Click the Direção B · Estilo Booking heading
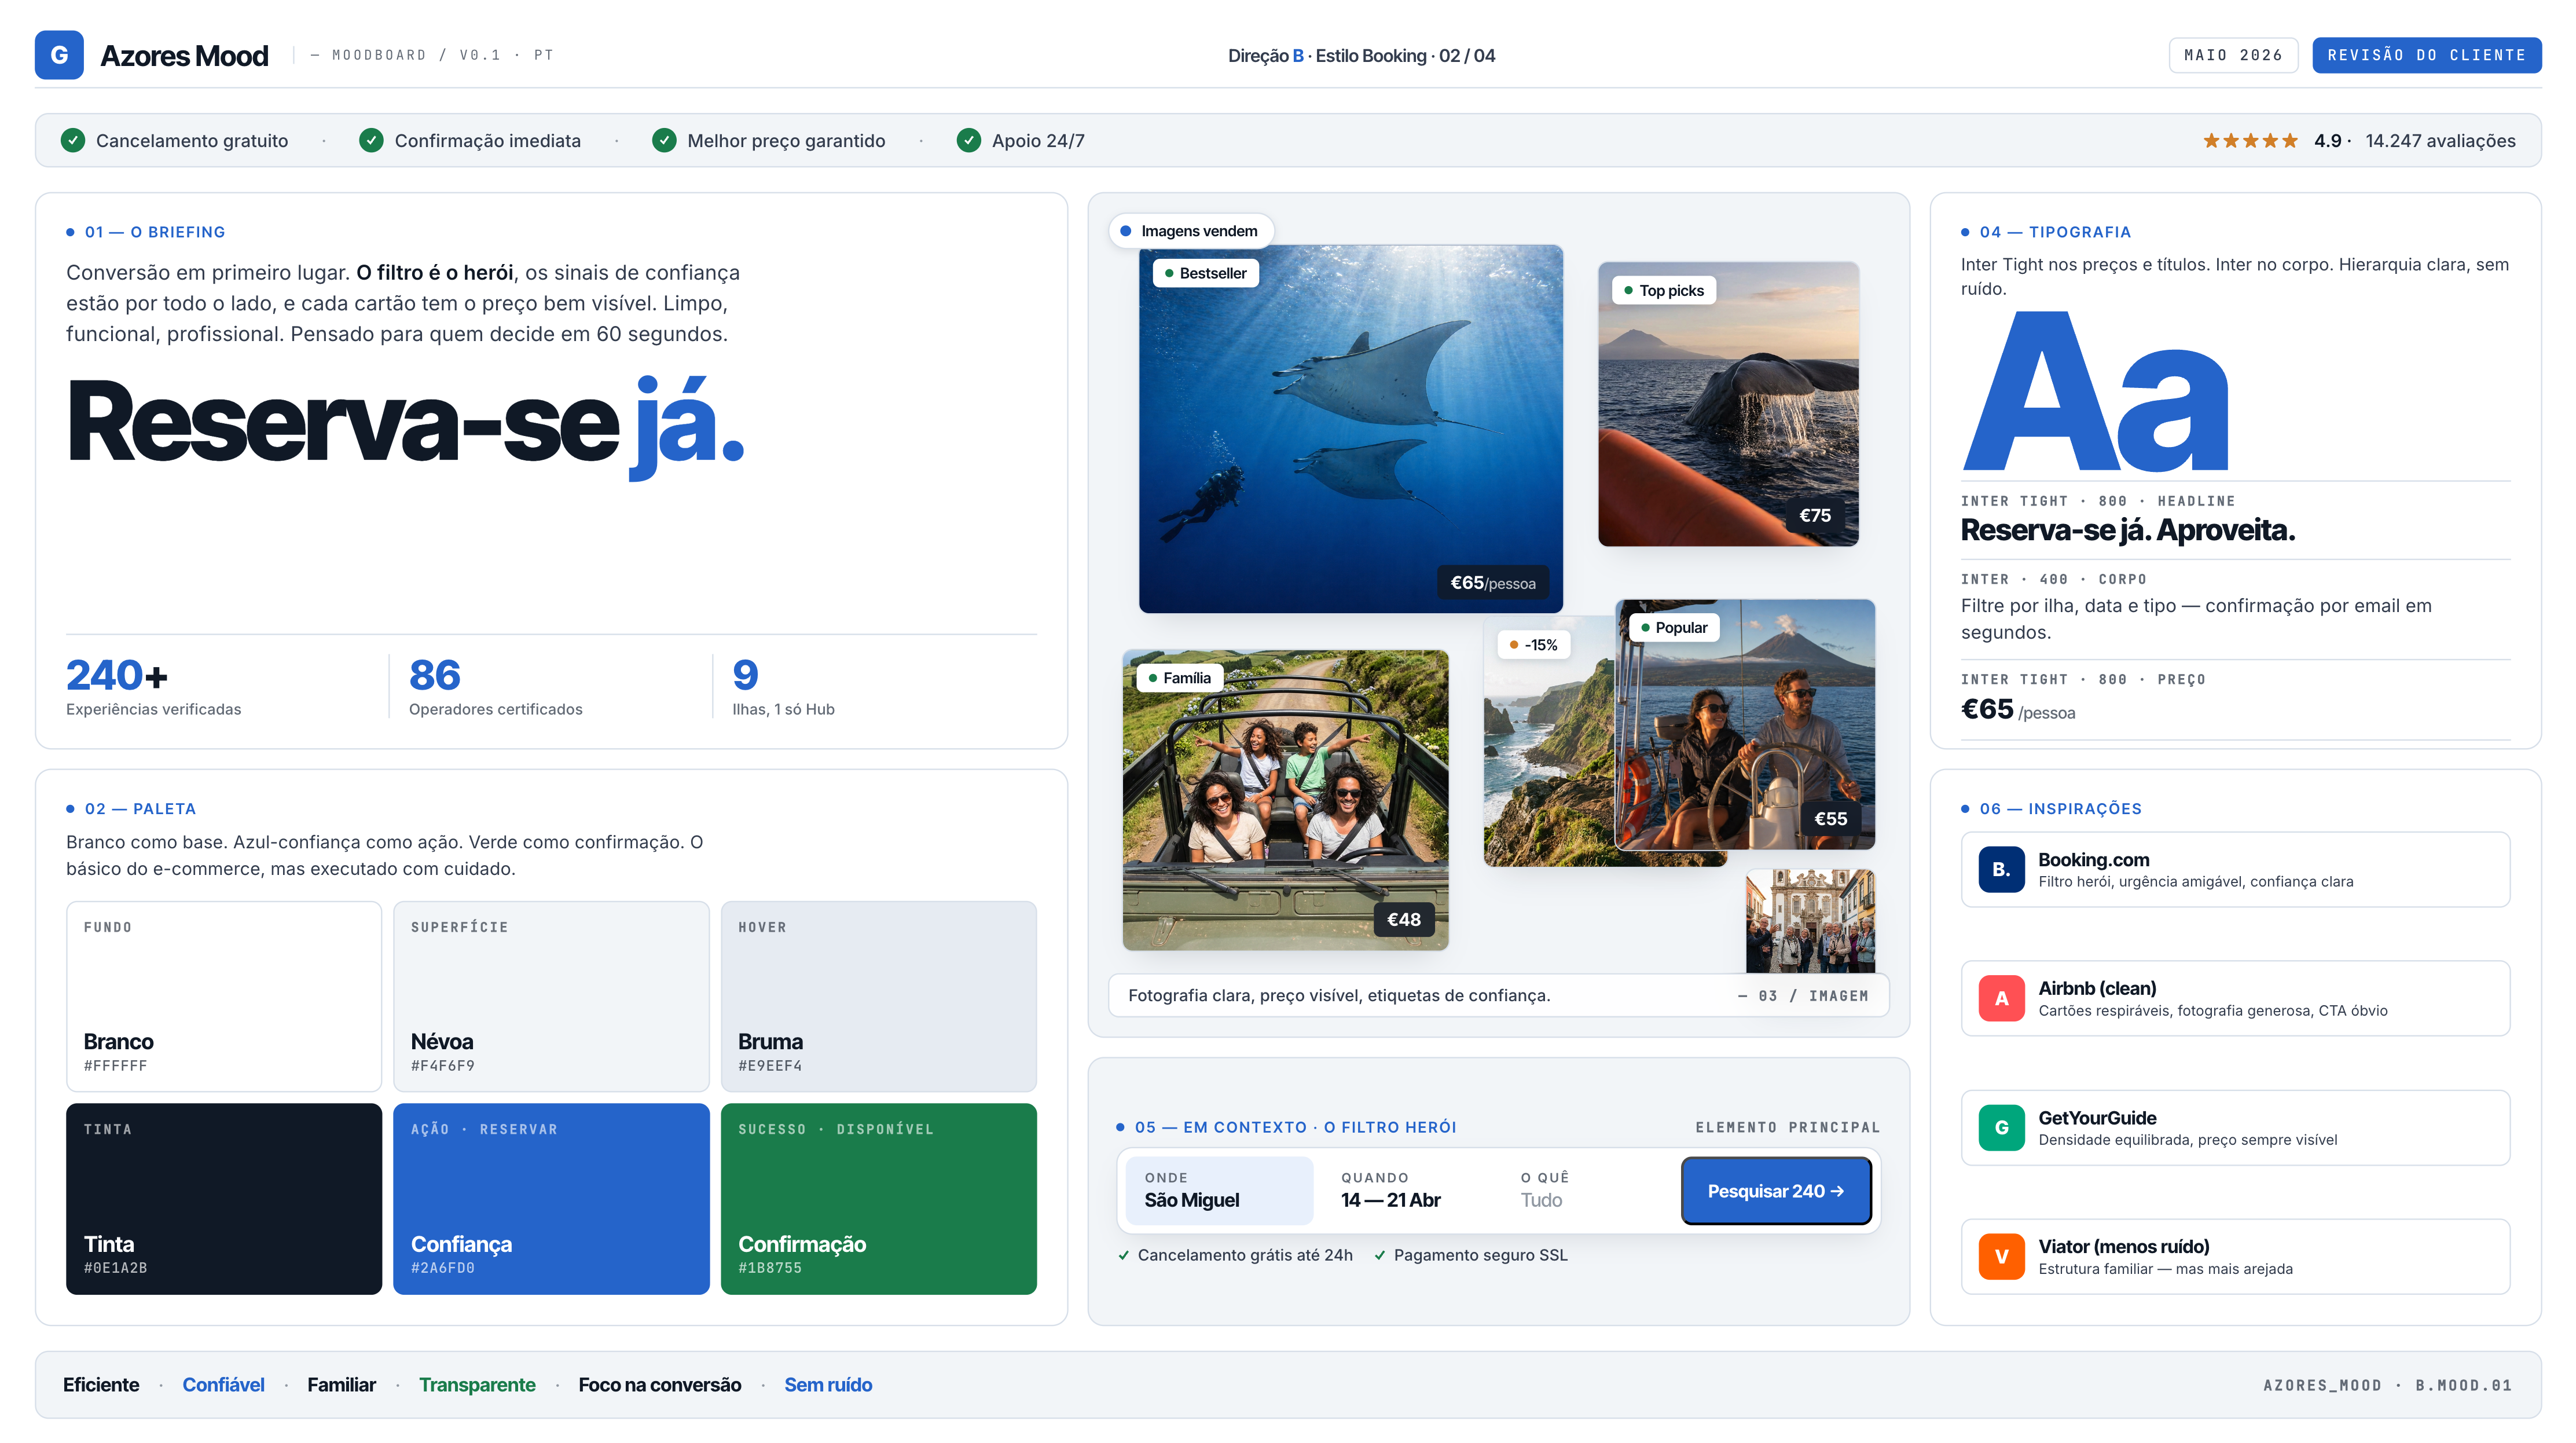The width and height of the screenshot is (2576, 1443). tap(1361, 55)
